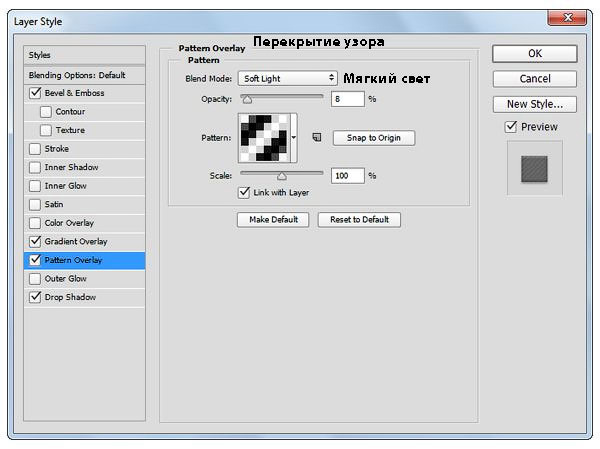Click the Scale percentage input field

click(347, 176)
